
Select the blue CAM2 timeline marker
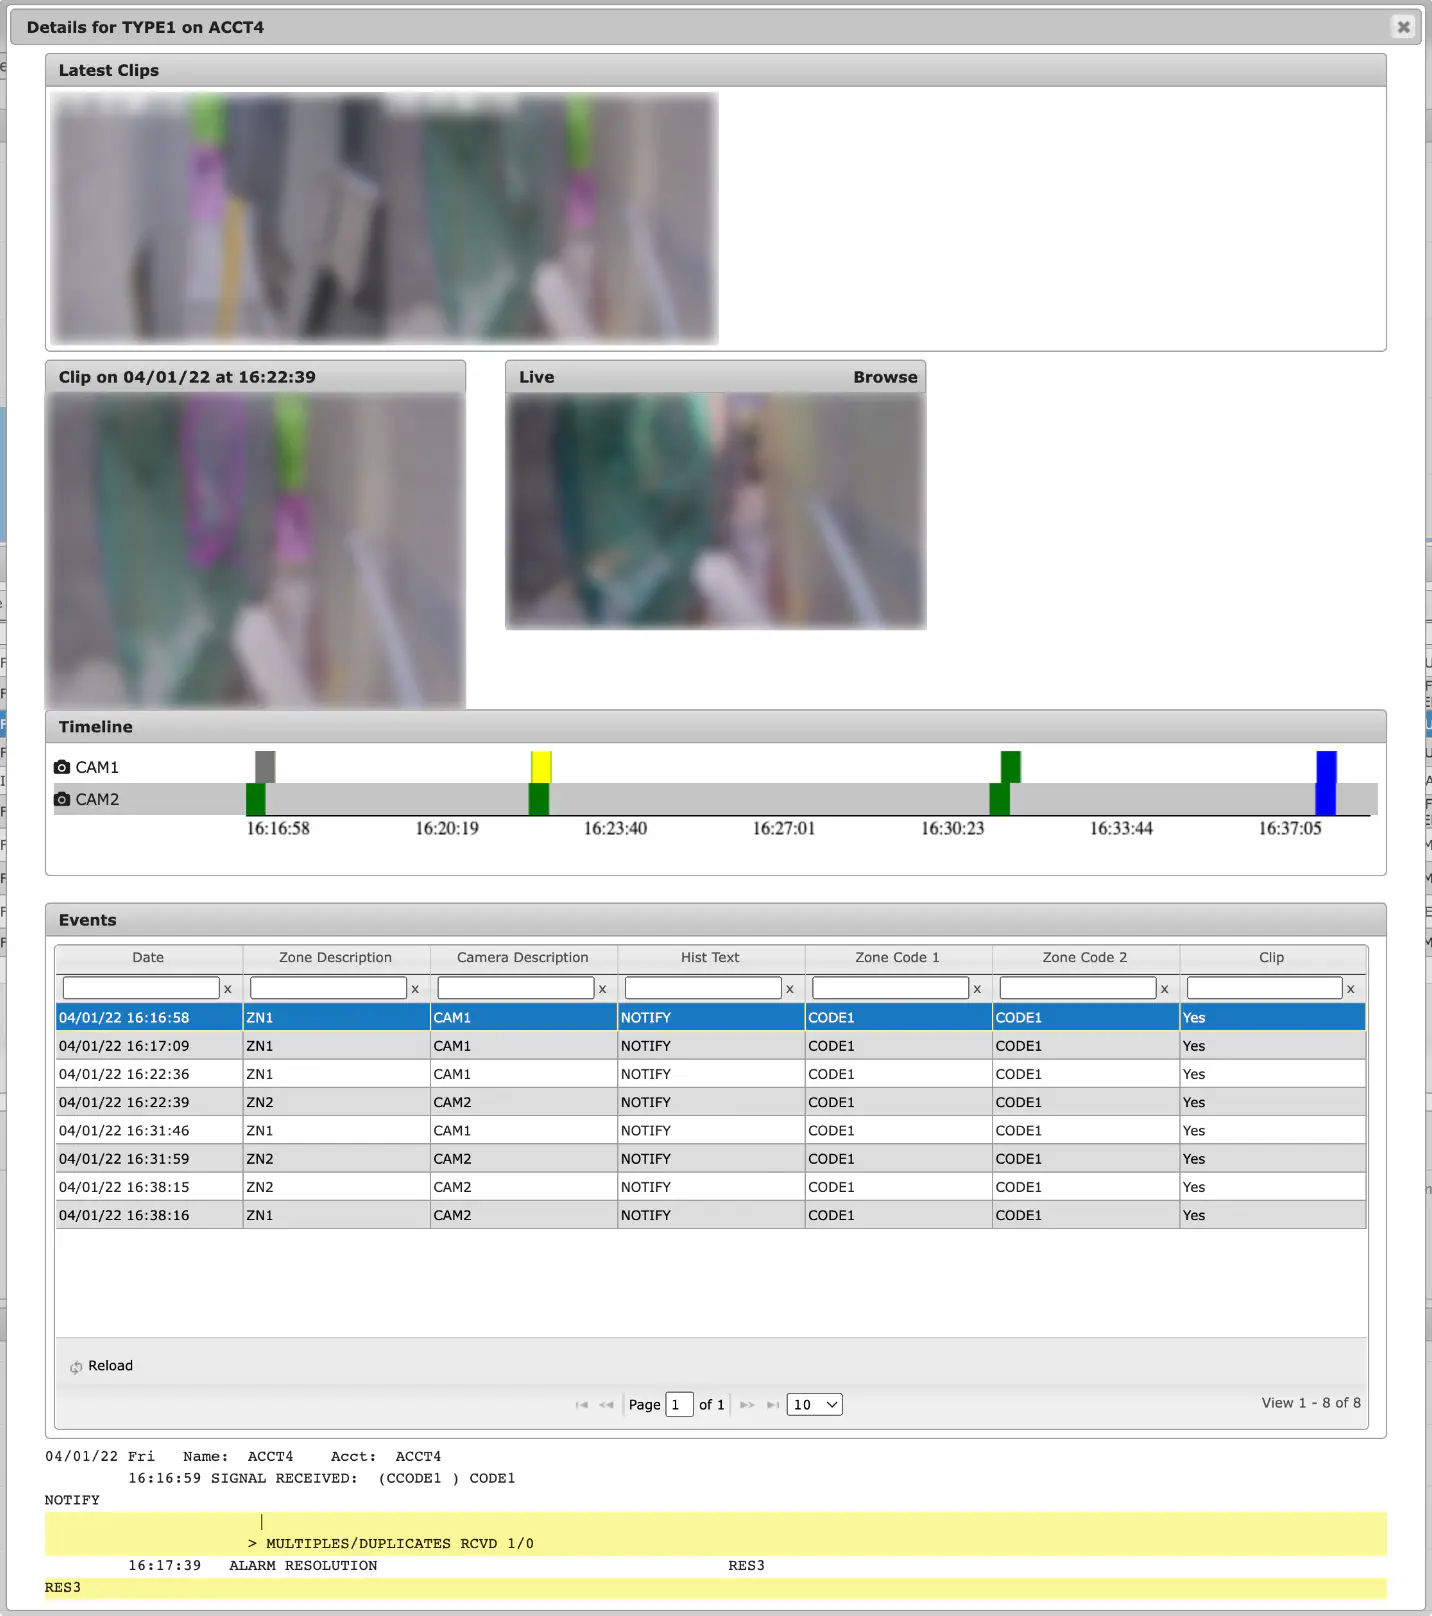[x=1326, y=799]
